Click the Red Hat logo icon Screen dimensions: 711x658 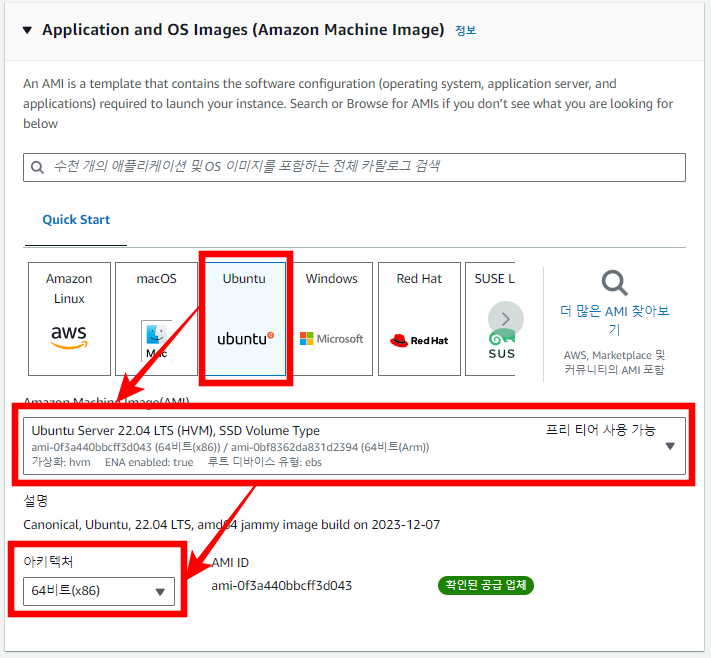pyautogui.click(x=419, y=340)
